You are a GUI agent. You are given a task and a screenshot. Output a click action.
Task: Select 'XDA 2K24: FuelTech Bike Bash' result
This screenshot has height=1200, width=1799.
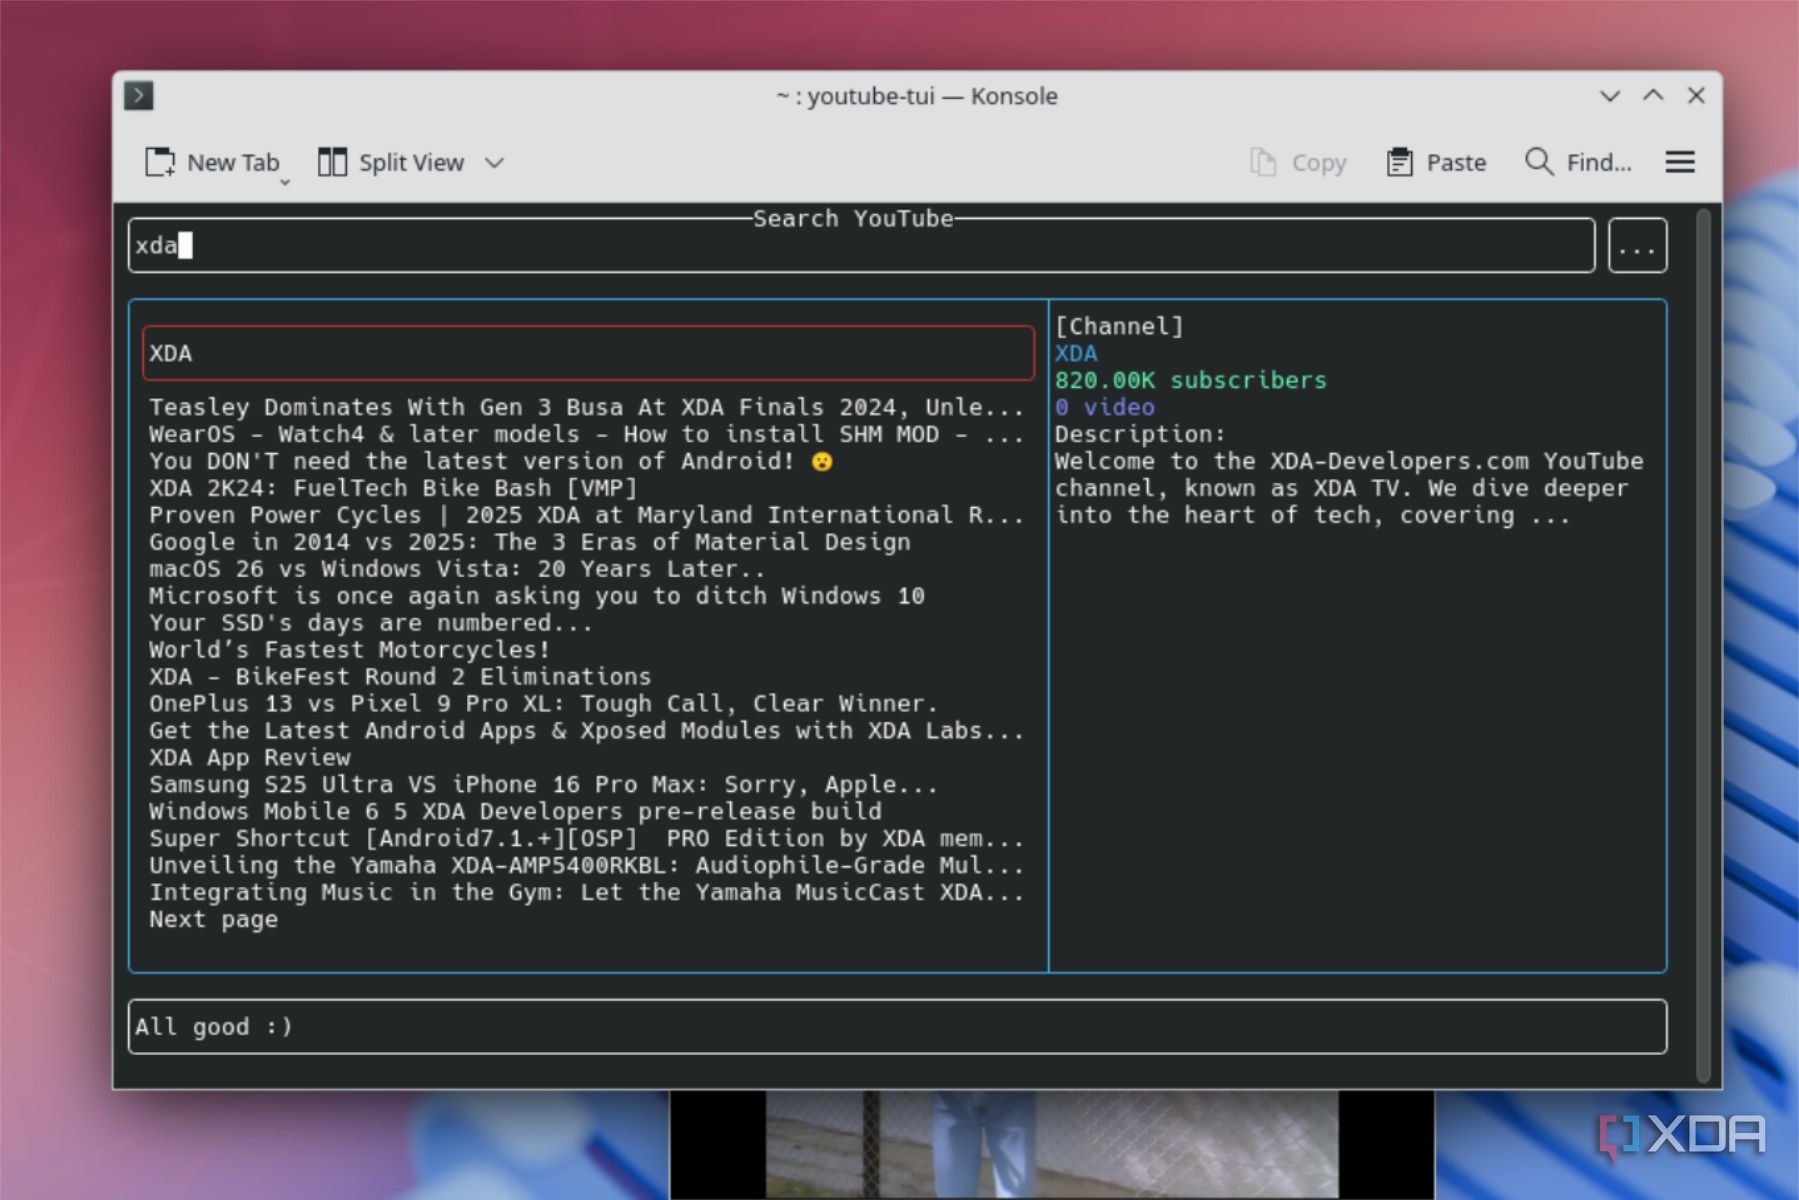pyautogui.click(x=393, y=488)
